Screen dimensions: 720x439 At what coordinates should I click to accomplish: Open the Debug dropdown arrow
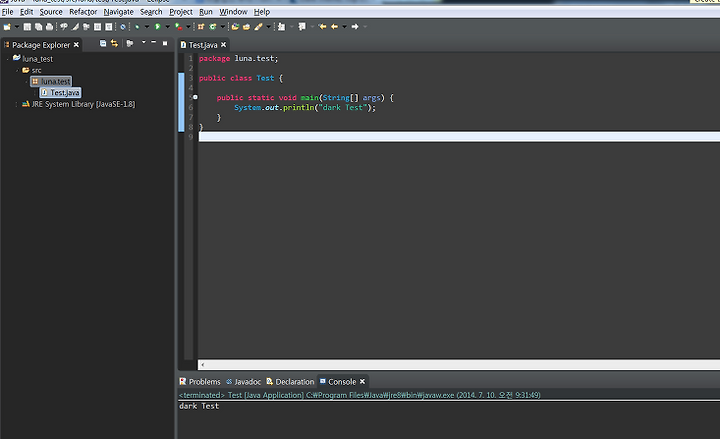click(x=147, y=27)
